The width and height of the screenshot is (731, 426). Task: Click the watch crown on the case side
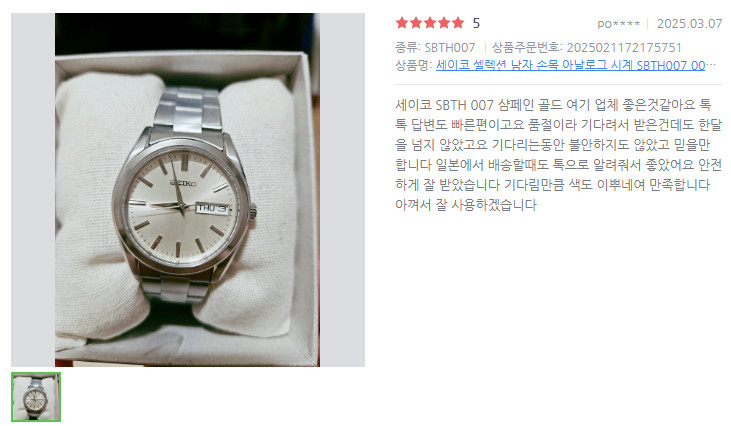point(253,212)
